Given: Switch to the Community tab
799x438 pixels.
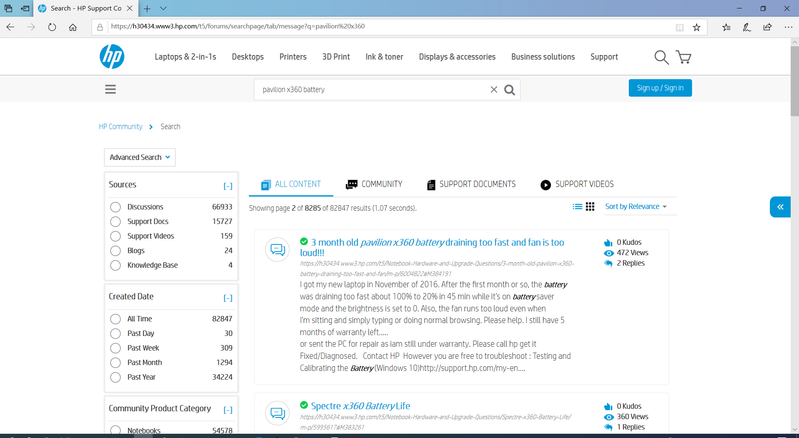Looking at the screenshot, I should click(x=374, y=185).
